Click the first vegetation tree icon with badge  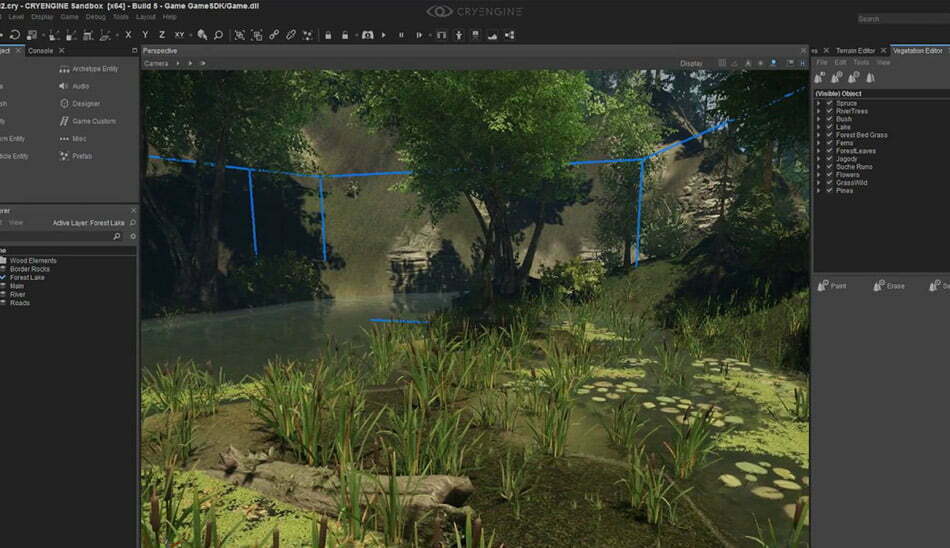tap(820, 78)
